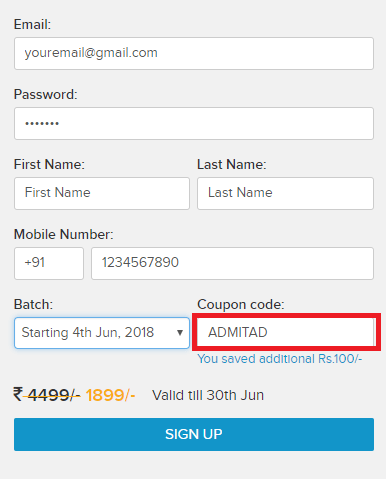The image size is (386, 479).
Task: Click the "Batch:" label
Action: click(33, 305)
